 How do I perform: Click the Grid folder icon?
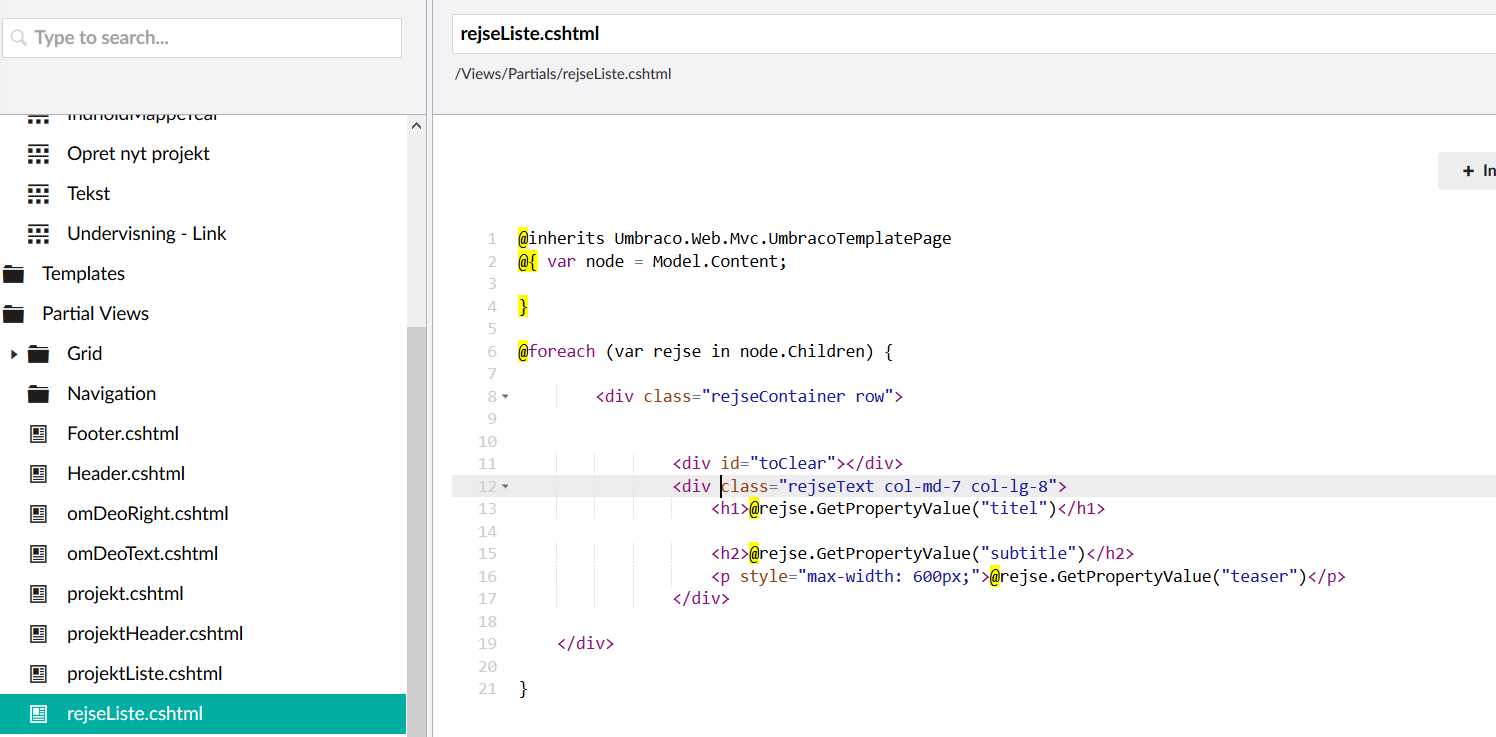click(38, 354)
